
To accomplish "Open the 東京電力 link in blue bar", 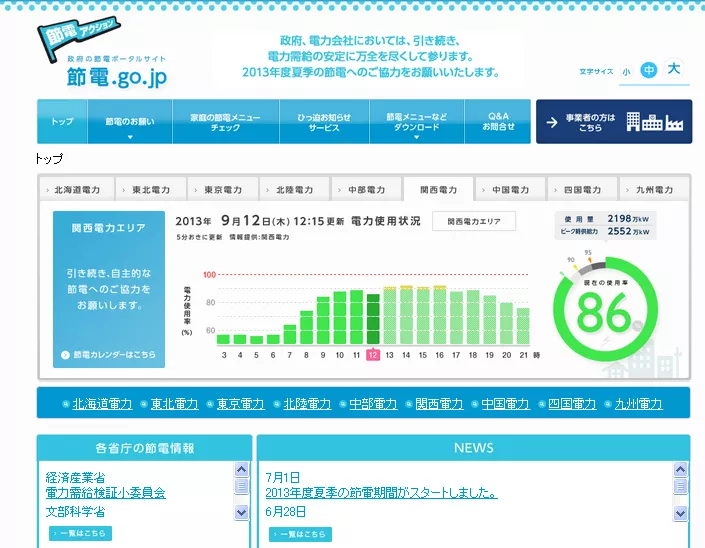I will 241,404.
